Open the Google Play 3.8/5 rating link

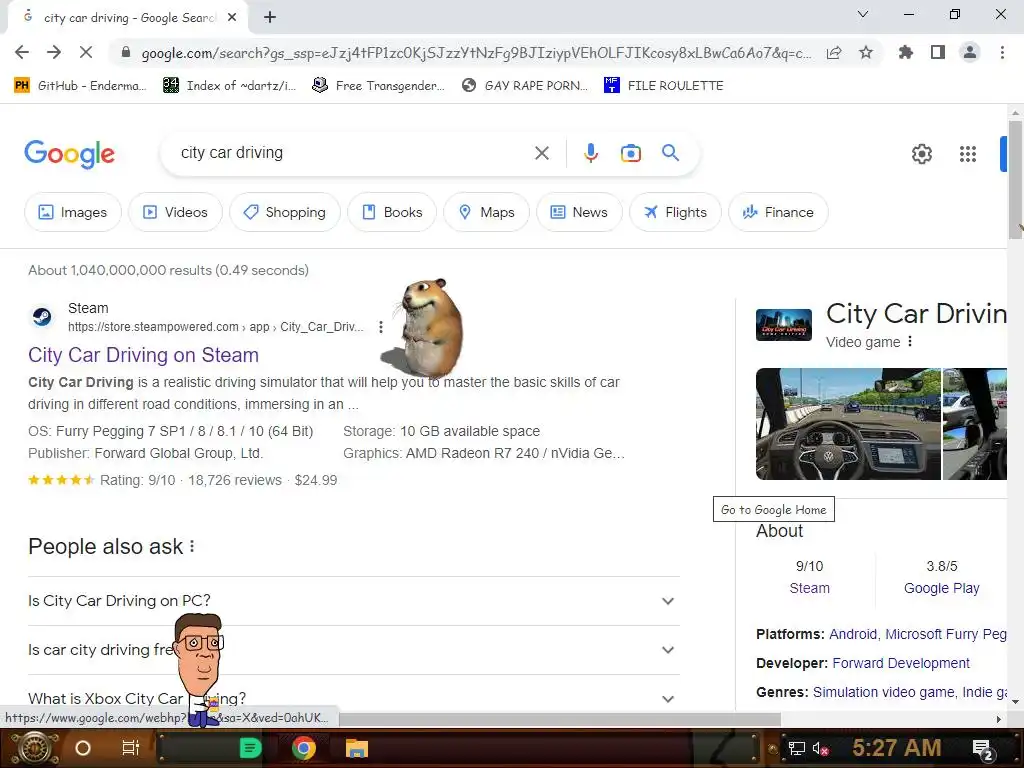[941, 588]
